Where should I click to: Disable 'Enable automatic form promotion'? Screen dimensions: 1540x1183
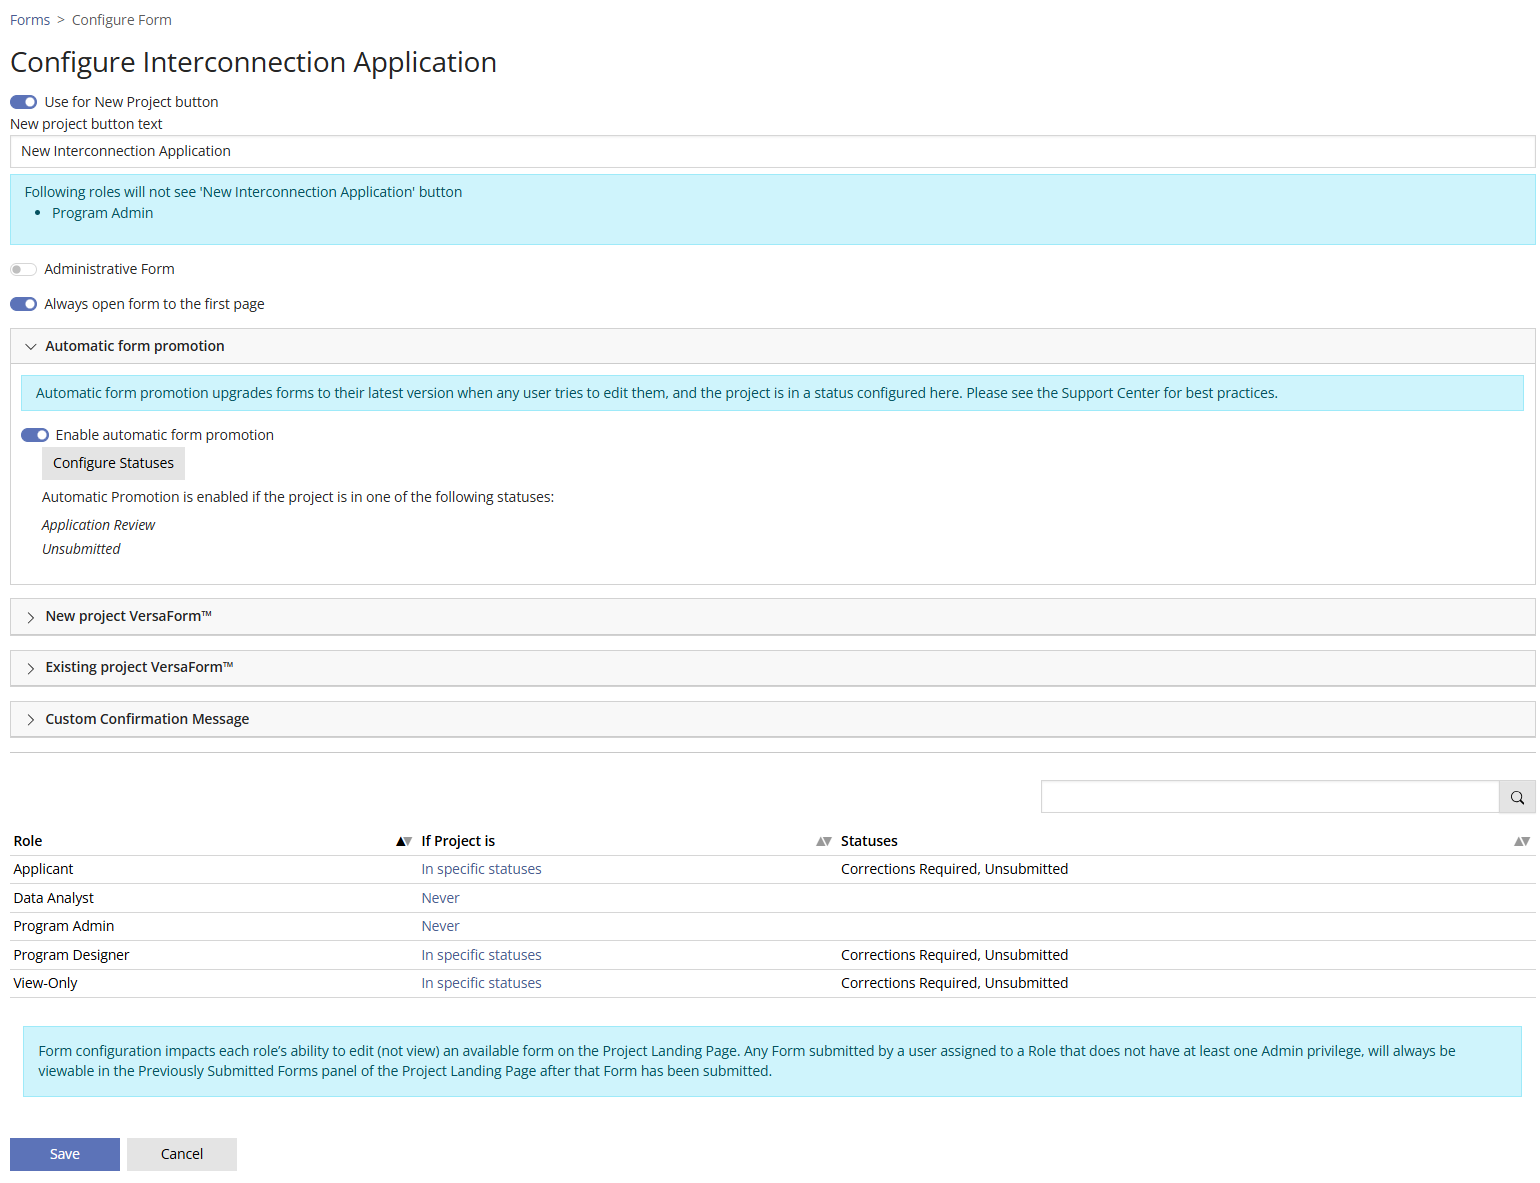click(35, 435)
